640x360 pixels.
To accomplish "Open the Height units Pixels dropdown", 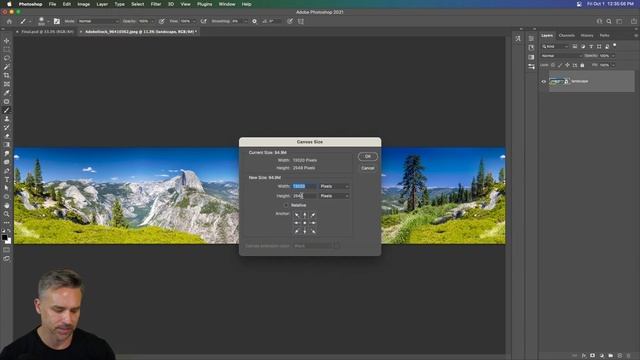I will click(334, 196).
